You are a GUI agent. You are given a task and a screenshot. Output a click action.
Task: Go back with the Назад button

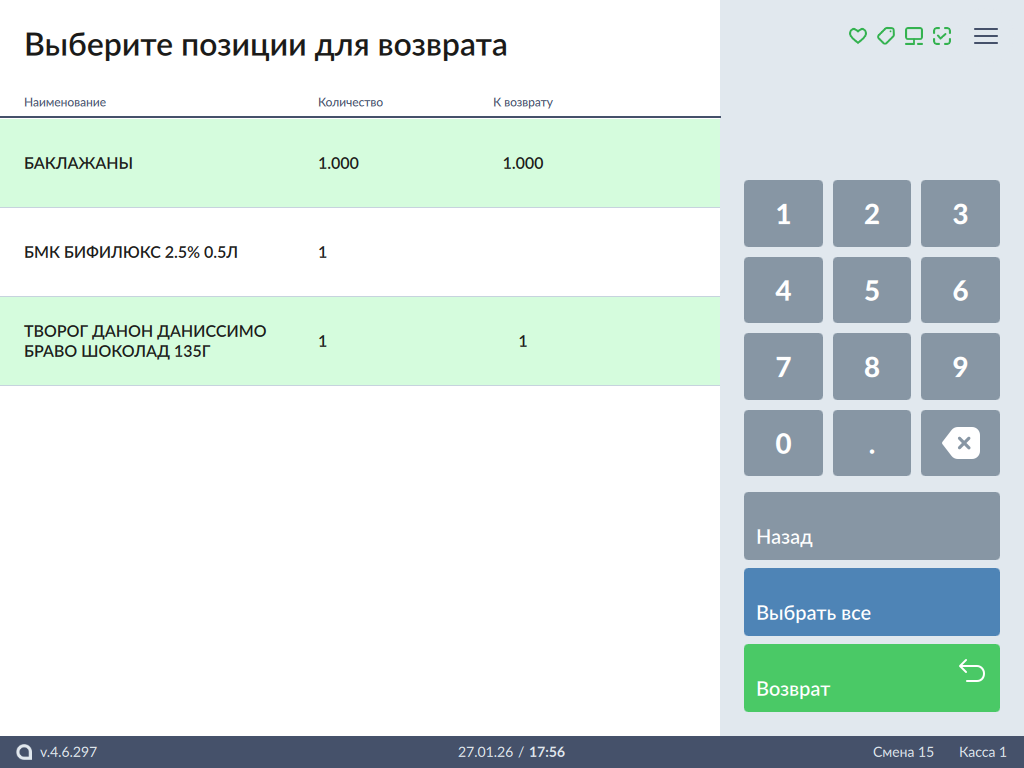[871, 526]
